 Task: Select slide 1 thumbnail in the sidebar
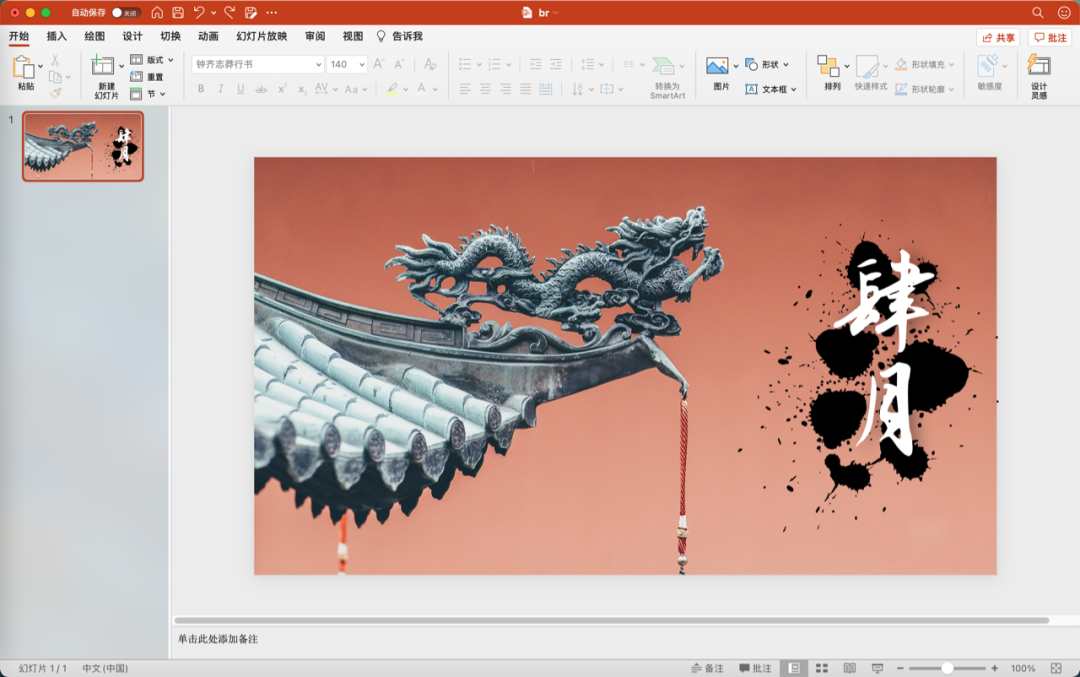click(x=83, y=146)
